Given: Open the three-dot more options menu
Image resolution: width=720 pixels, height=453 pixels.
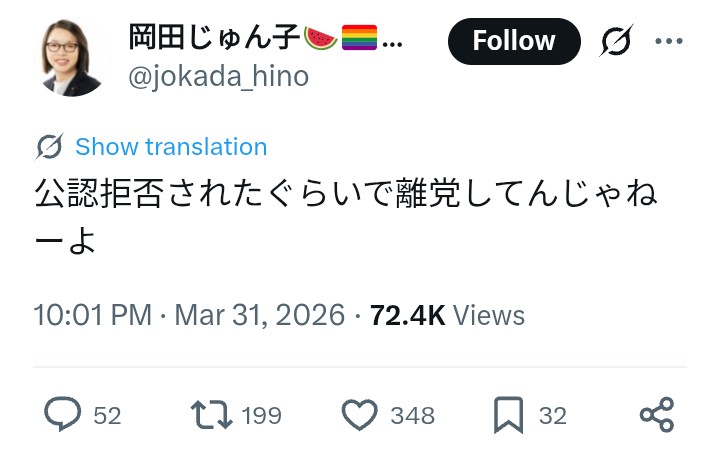Looking at the screenshot, I should pyautogui.click(x=668, y=41).
